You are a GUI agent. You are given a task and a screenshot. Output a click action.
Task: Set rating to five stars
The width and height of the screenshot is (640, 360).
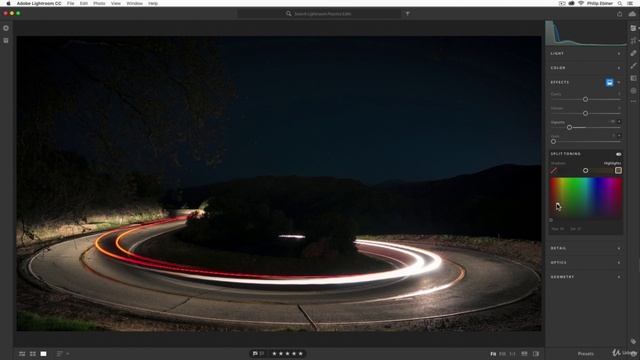click(301, 353)
